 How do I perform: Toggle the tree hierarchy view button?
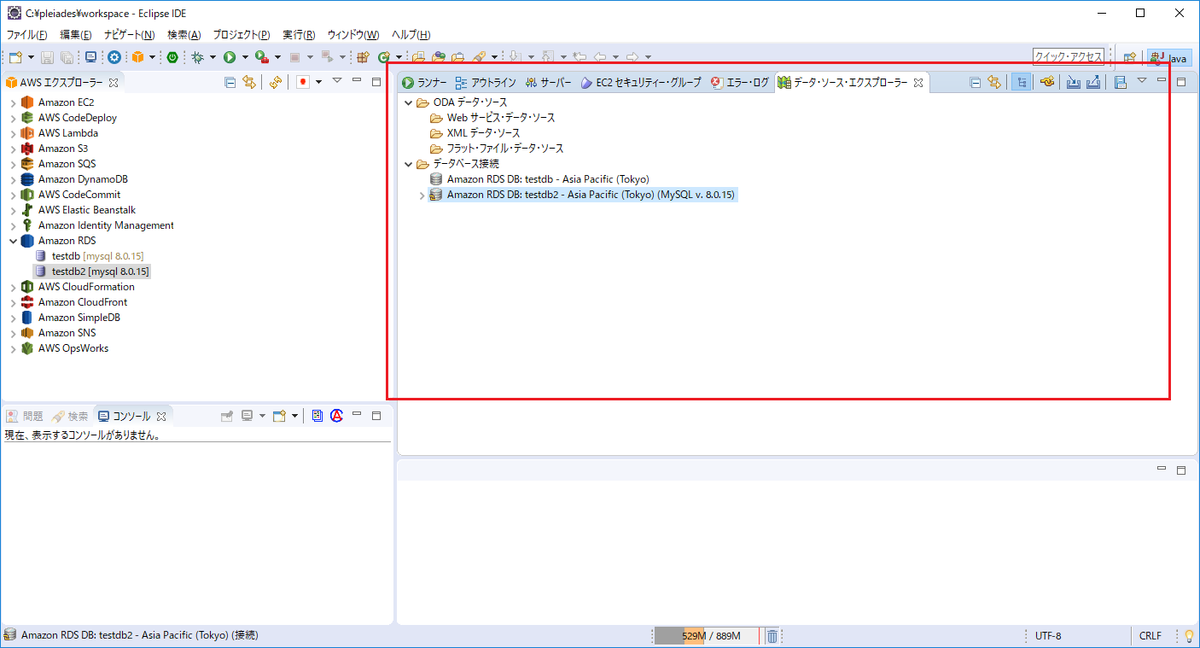pyautogui.click(x=1021, y=82)
